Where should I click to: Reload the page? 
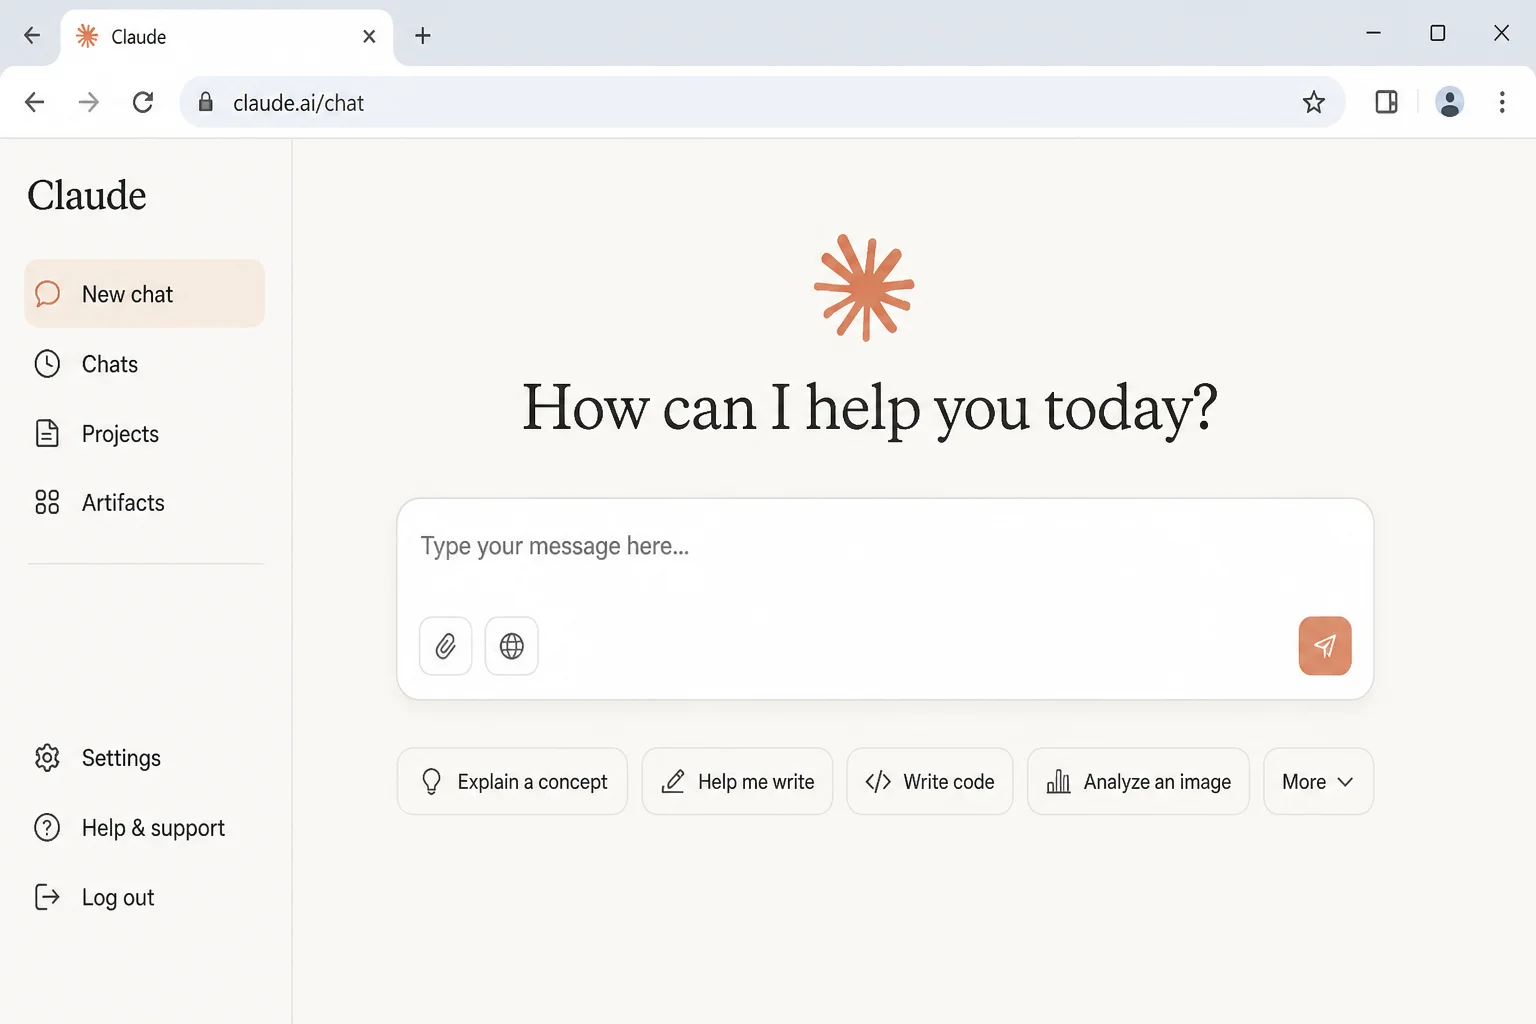click(x=143, y=102)
